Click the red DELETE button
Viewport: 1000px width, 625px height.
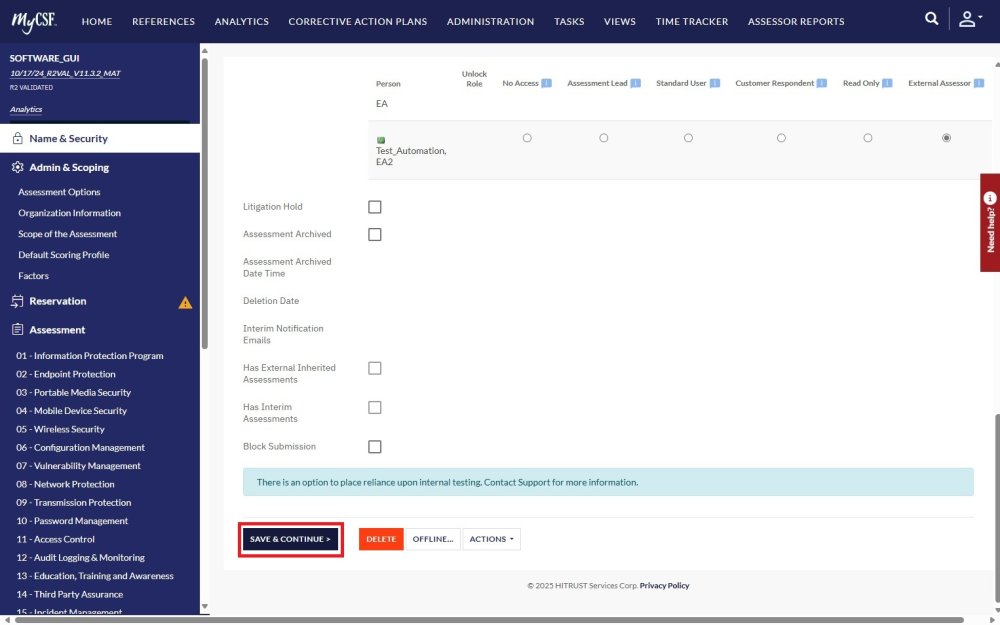point(381,539)
